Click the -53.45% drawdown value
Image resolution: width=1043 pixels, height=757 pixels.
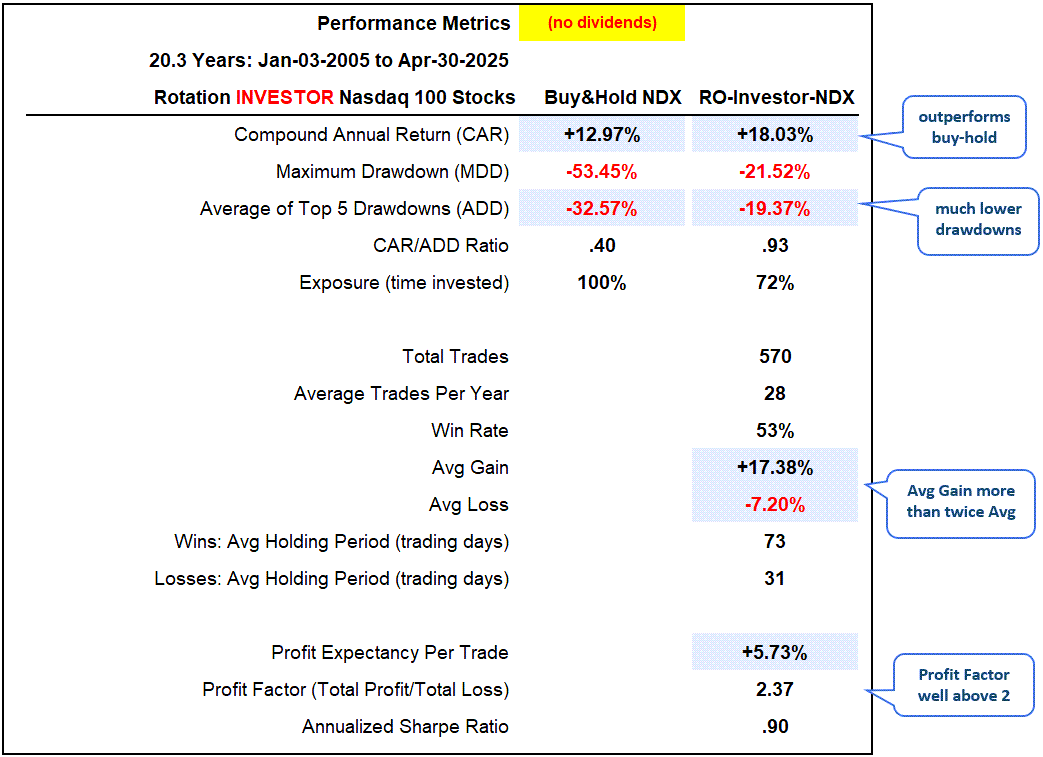click(x=602, y=172)
